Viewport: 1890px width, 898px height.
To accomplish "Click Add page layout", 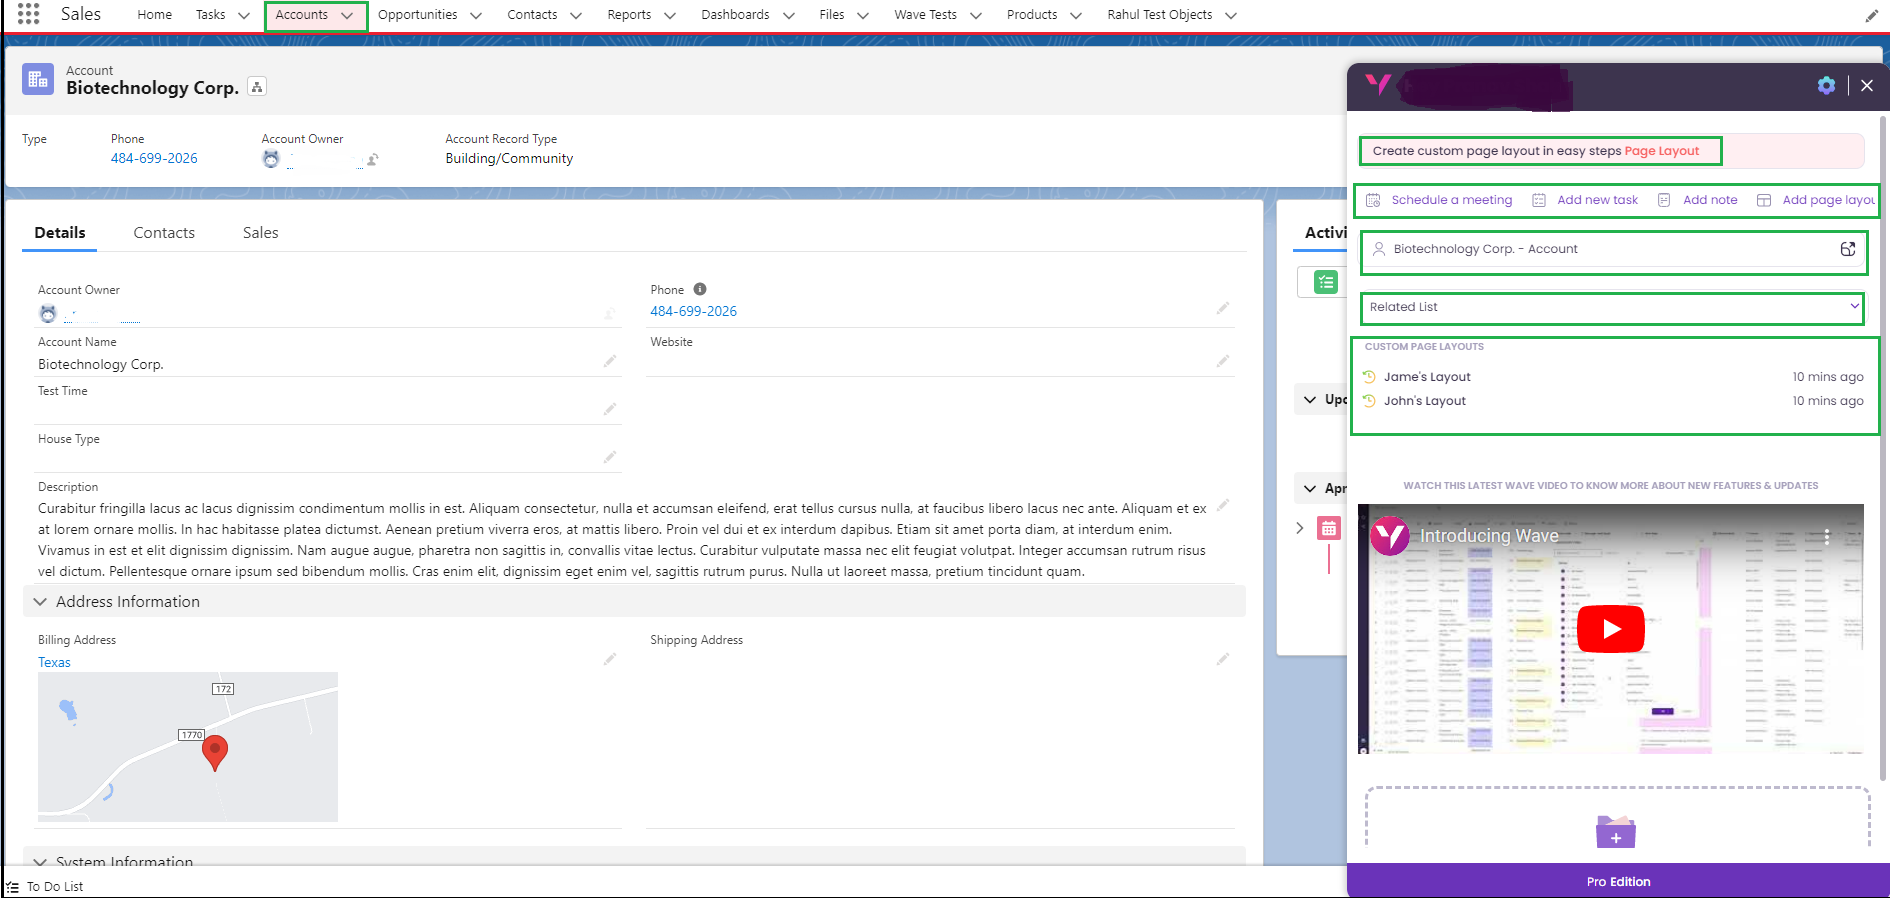I will (x=1817, y=200).
